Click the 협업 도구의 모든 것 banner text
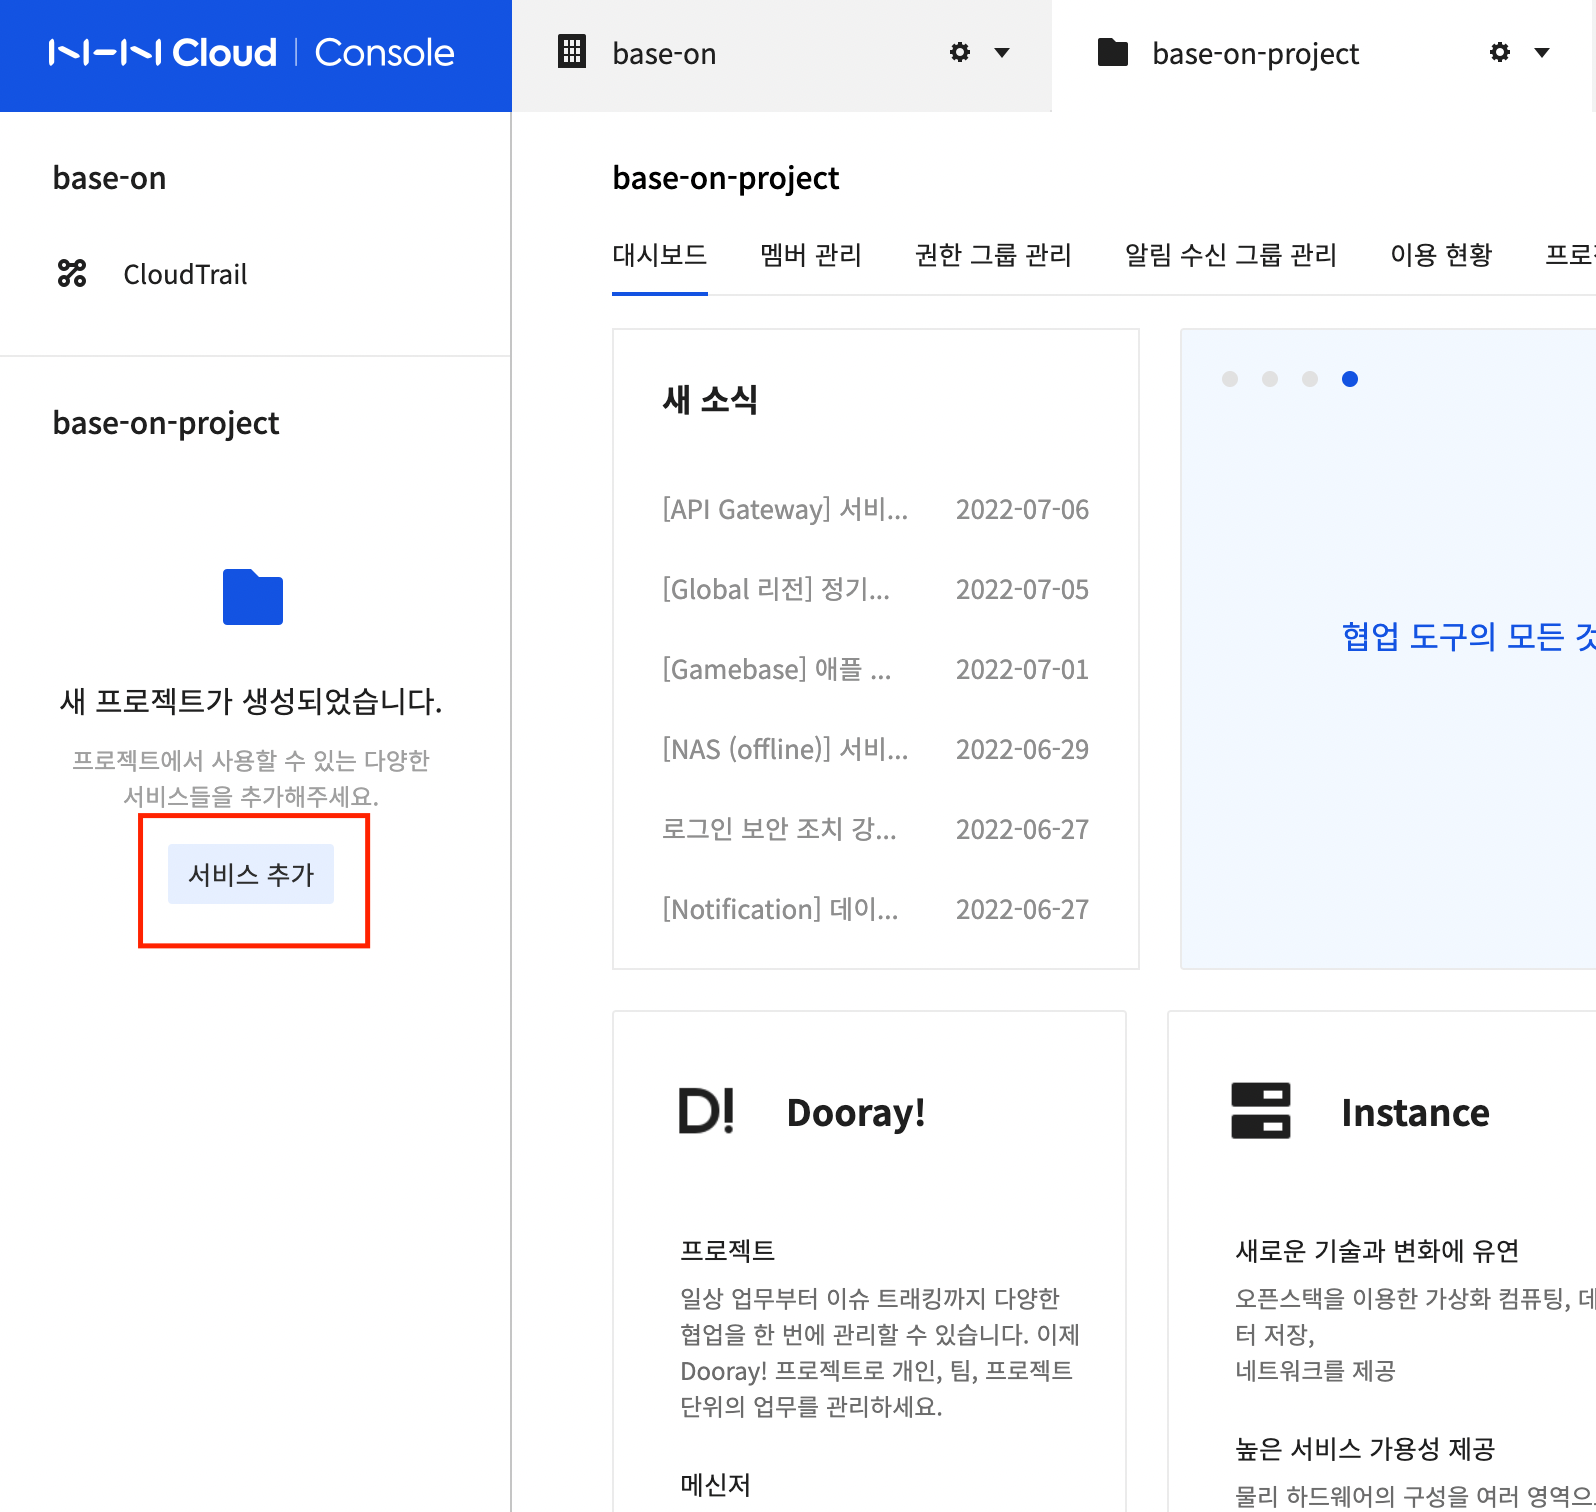Viewport: 1596px width, 1512px height. click(x=1468, y=636)
